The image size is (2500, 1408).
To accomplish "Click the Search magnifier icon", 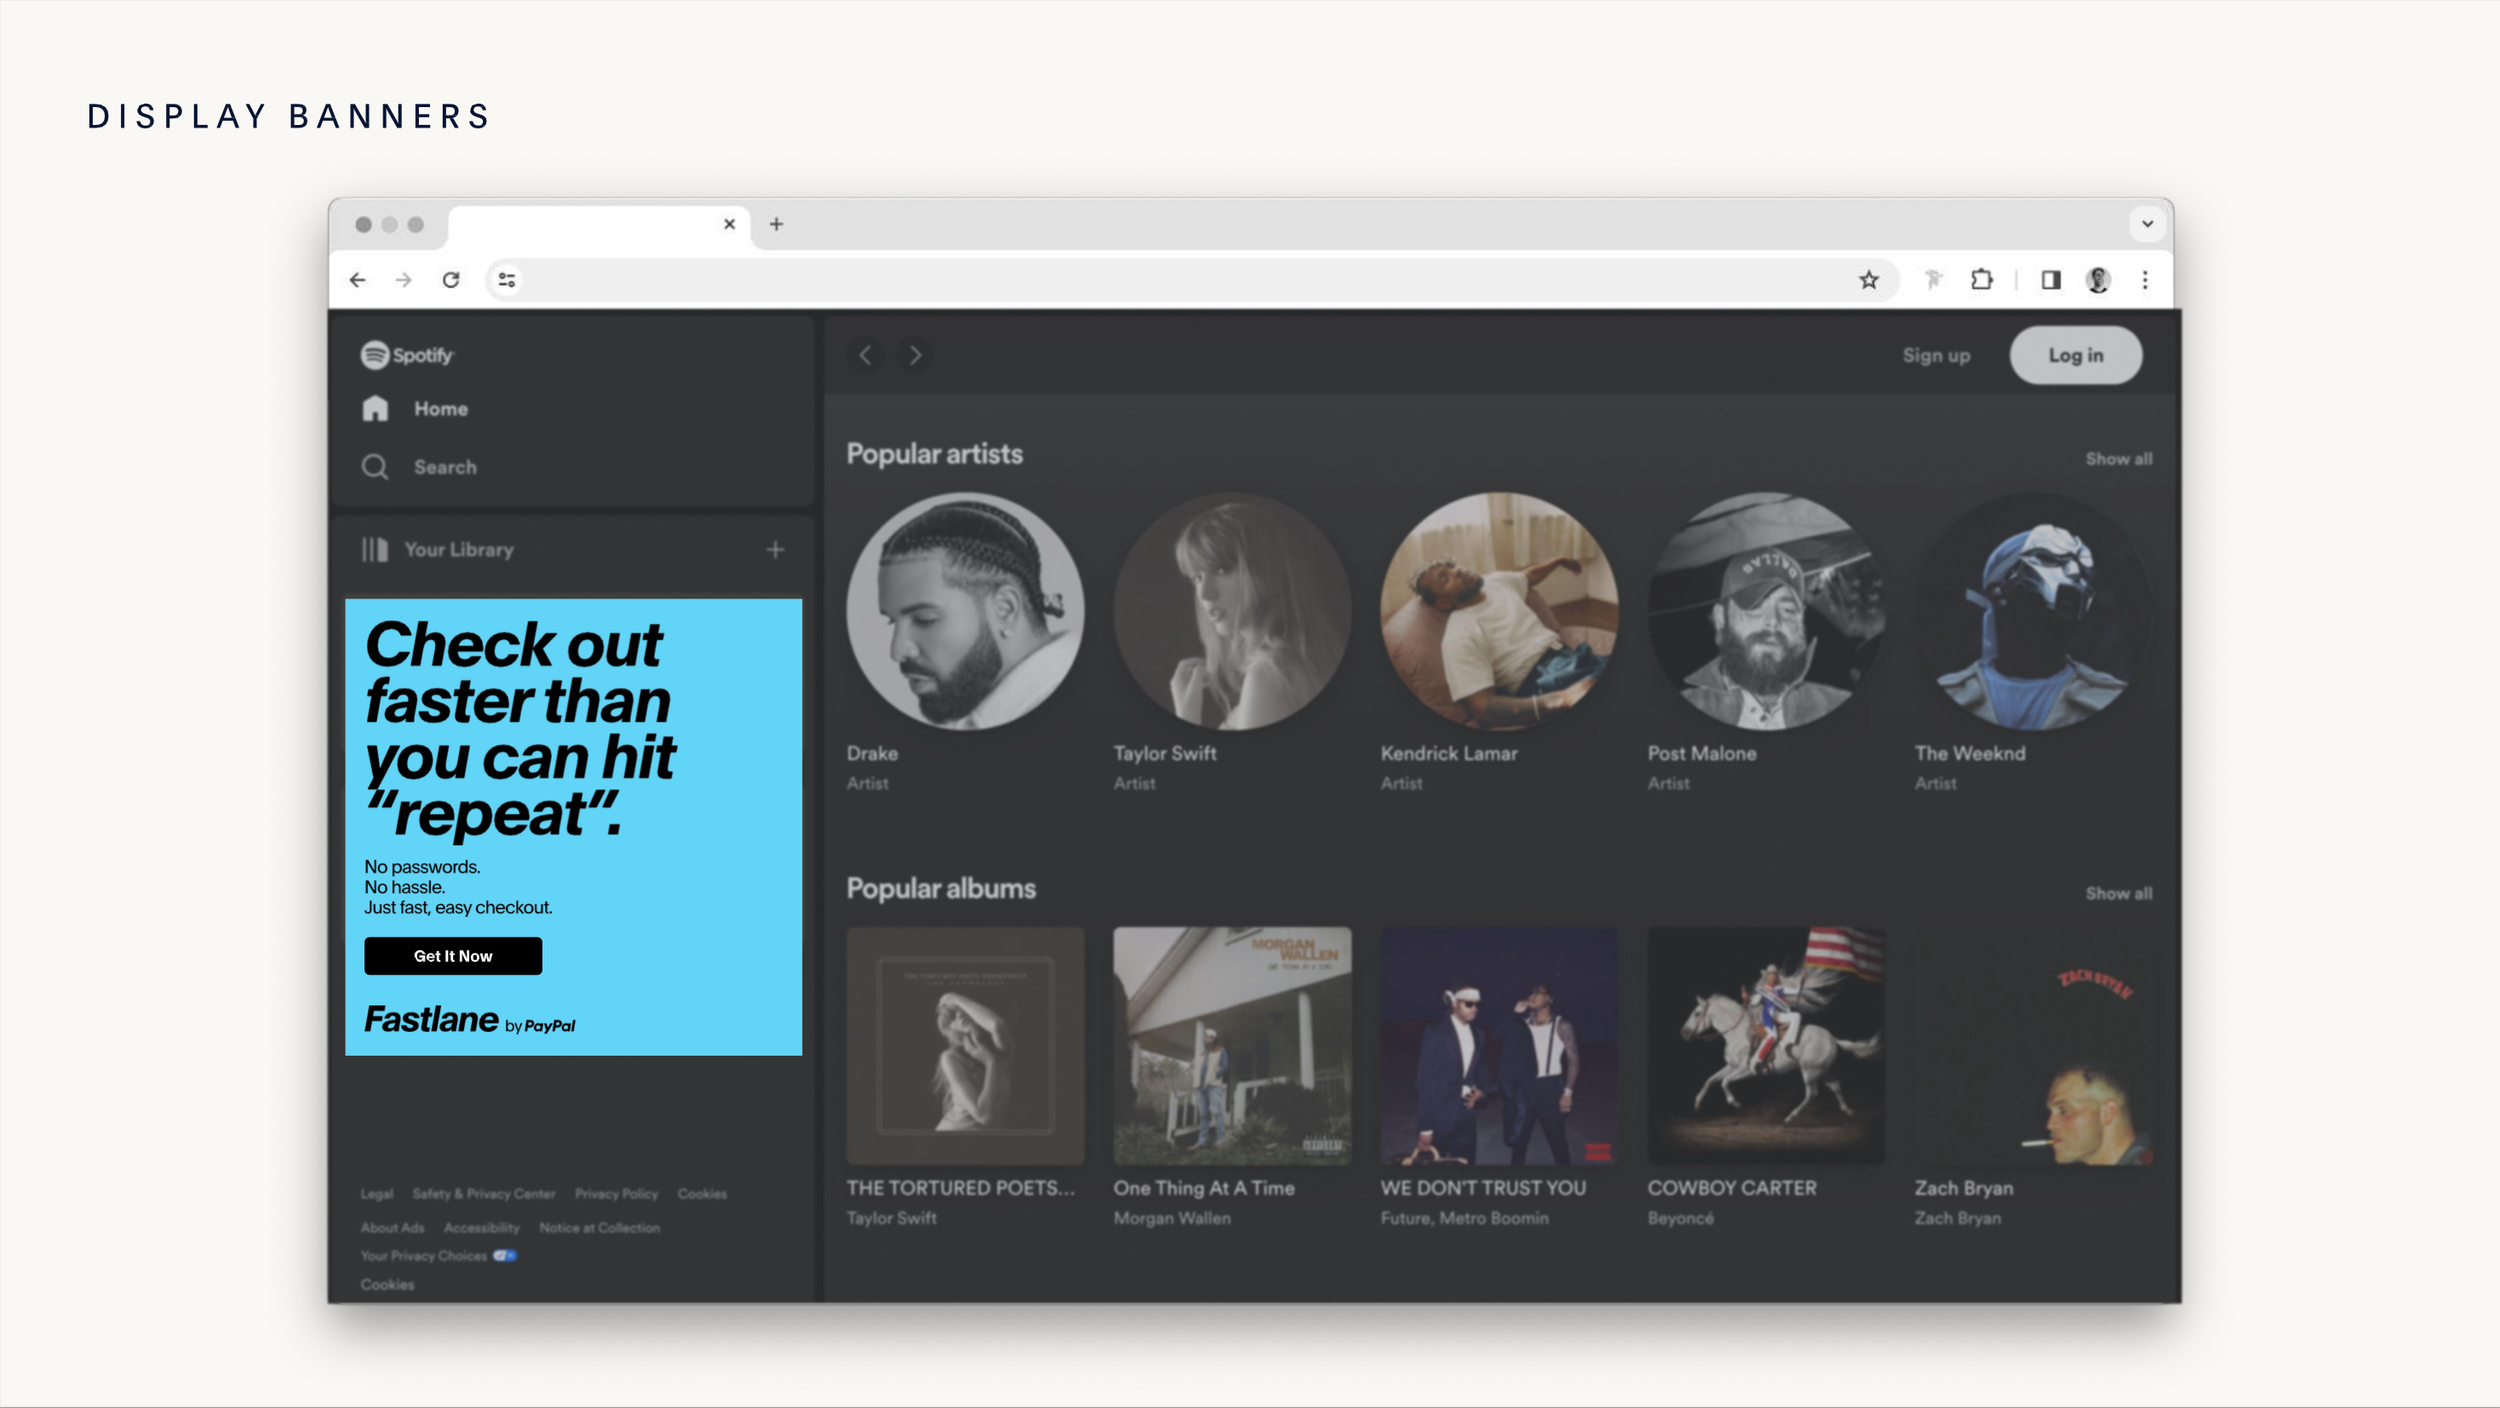I will [x=375, y=467].
